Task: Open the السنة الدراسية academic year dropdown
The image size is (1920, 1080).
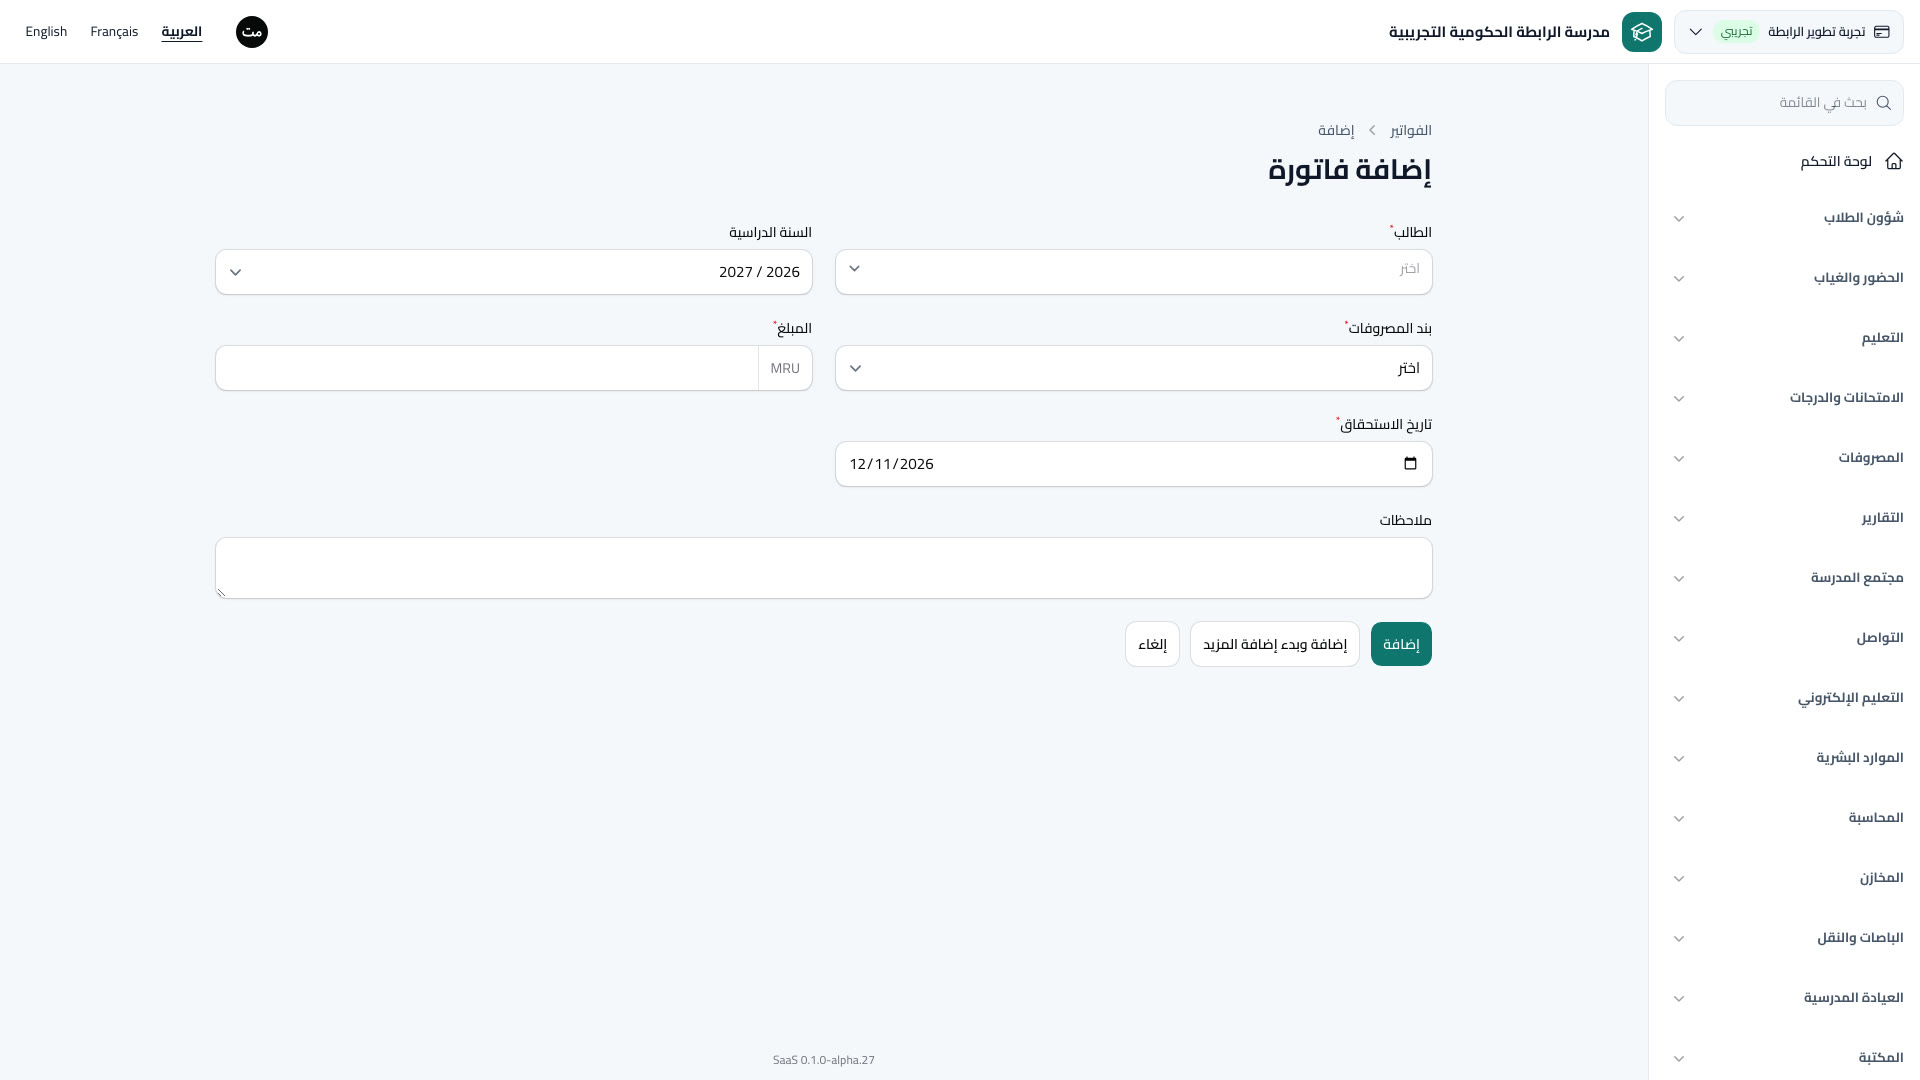Action: [513, 272]
